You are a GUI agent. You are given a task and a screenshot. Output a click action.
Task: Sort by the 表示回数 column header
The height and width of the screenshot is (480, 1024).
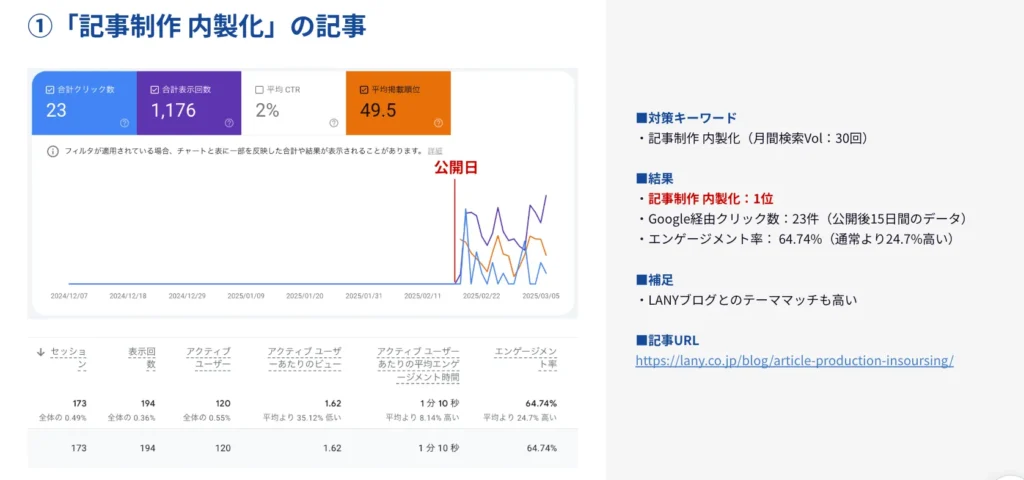click(x=142, y=359)
